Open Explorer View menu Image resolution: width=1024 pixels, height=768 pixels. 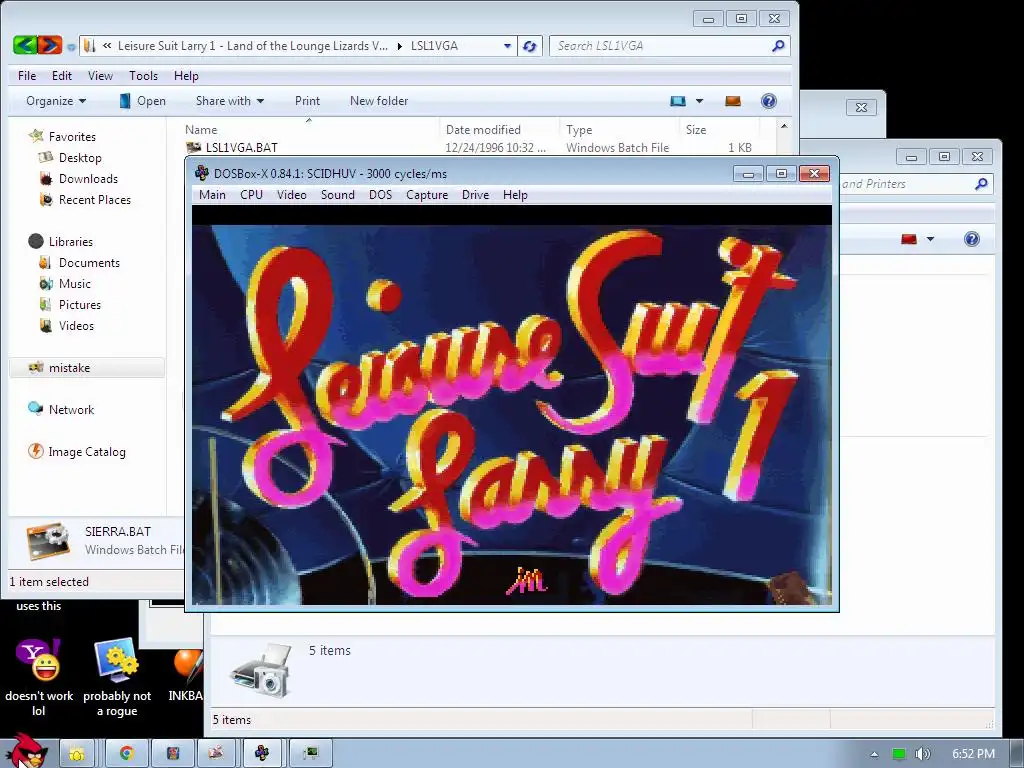tap(101, 76)
